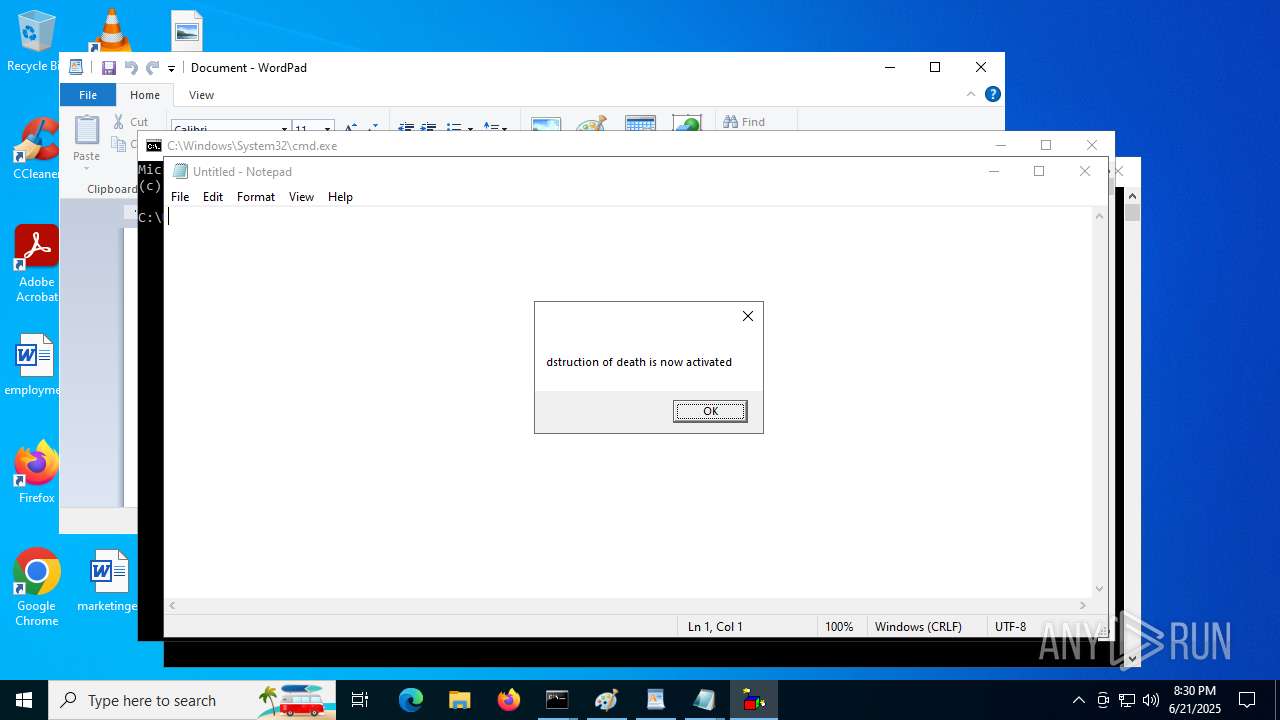
Task: Click the WordPad decrease indent icon
Action: pyautogui.click(x=406, y=127)
